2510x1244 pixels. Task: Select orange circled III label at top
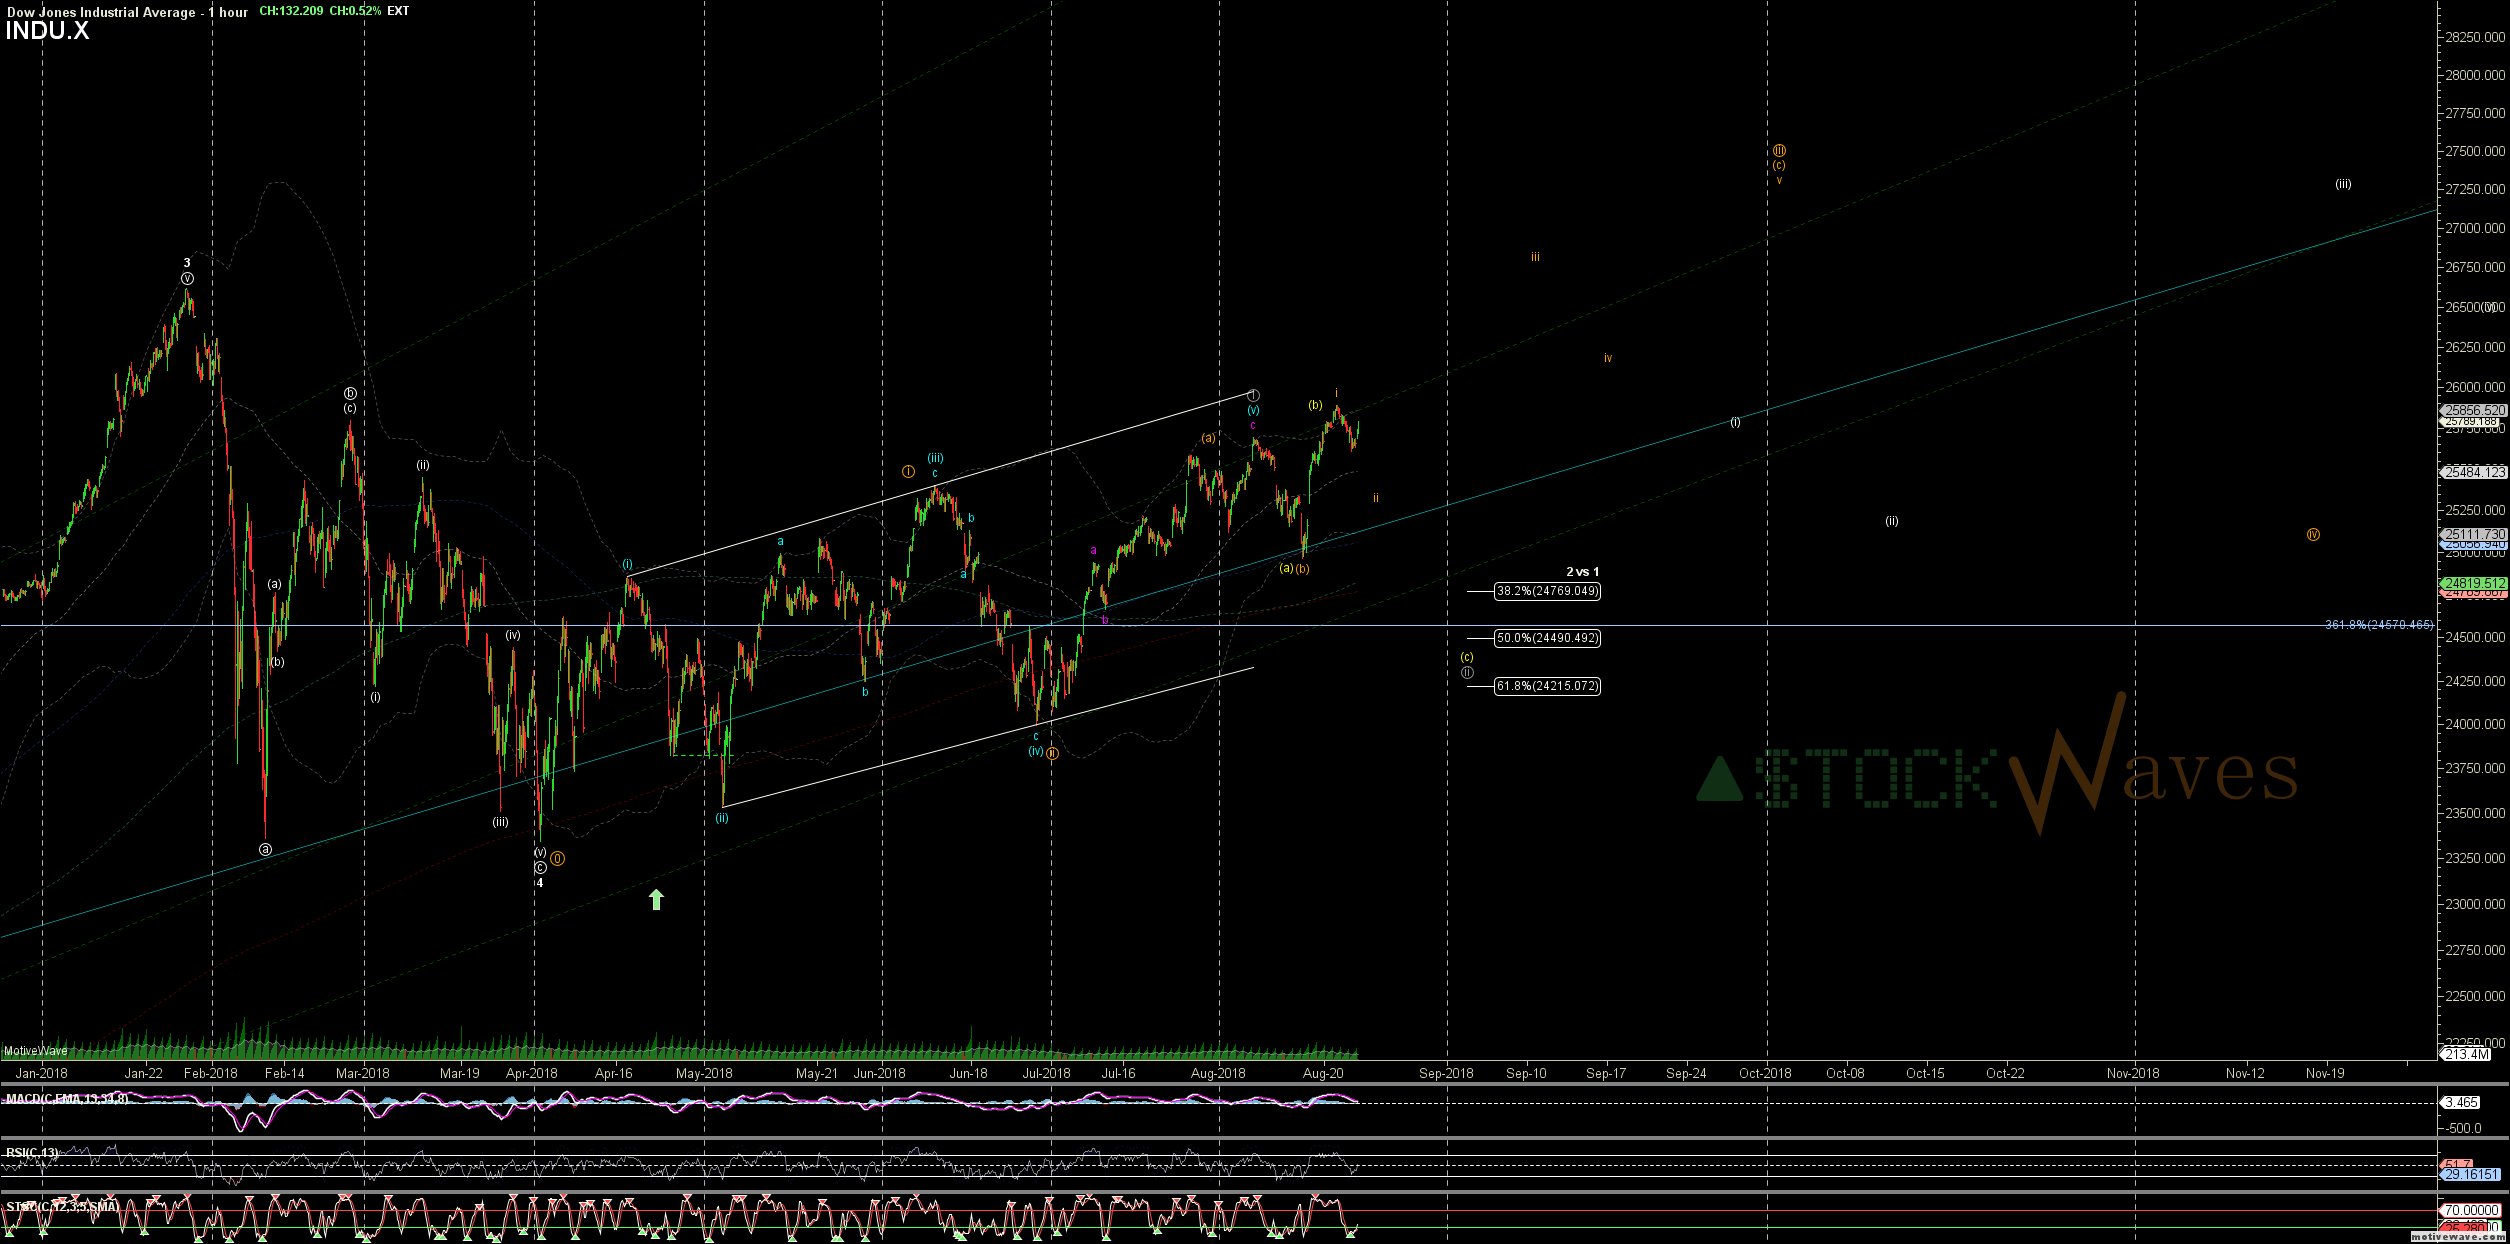1779,151
